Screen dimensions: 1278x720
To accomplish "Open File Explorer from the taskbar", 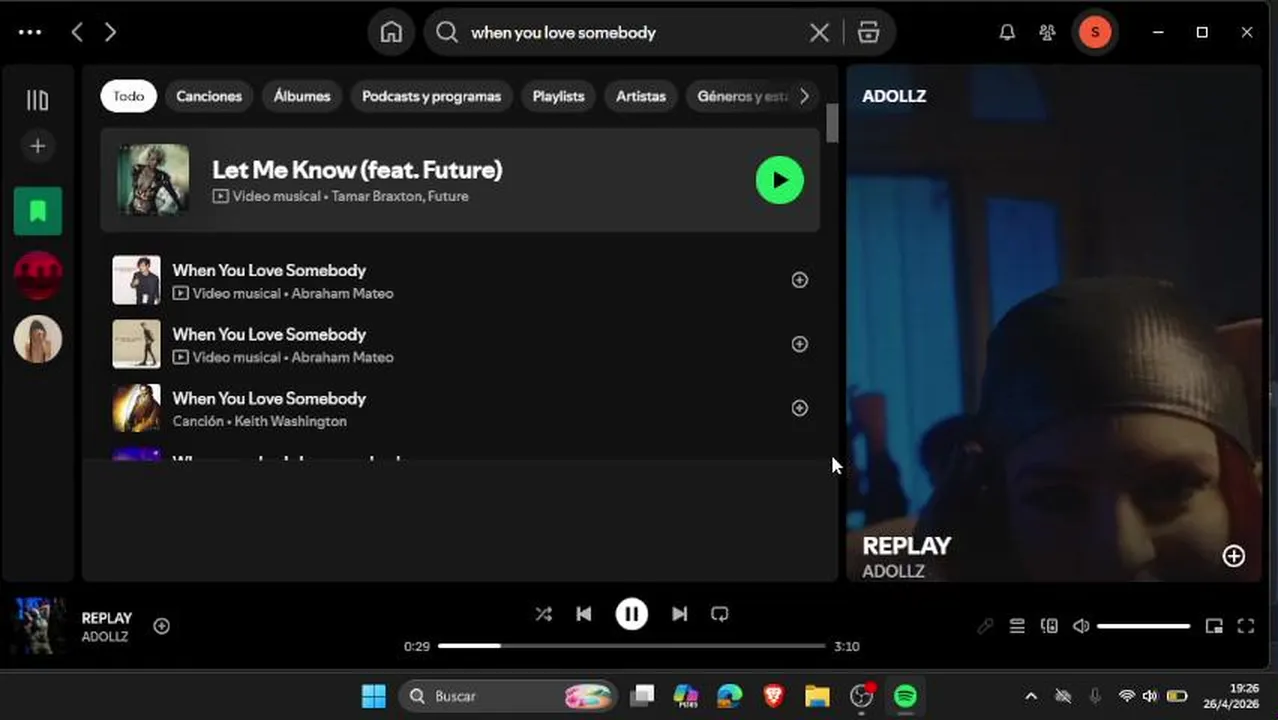I will pyautogui.click(x=817, y=696).
